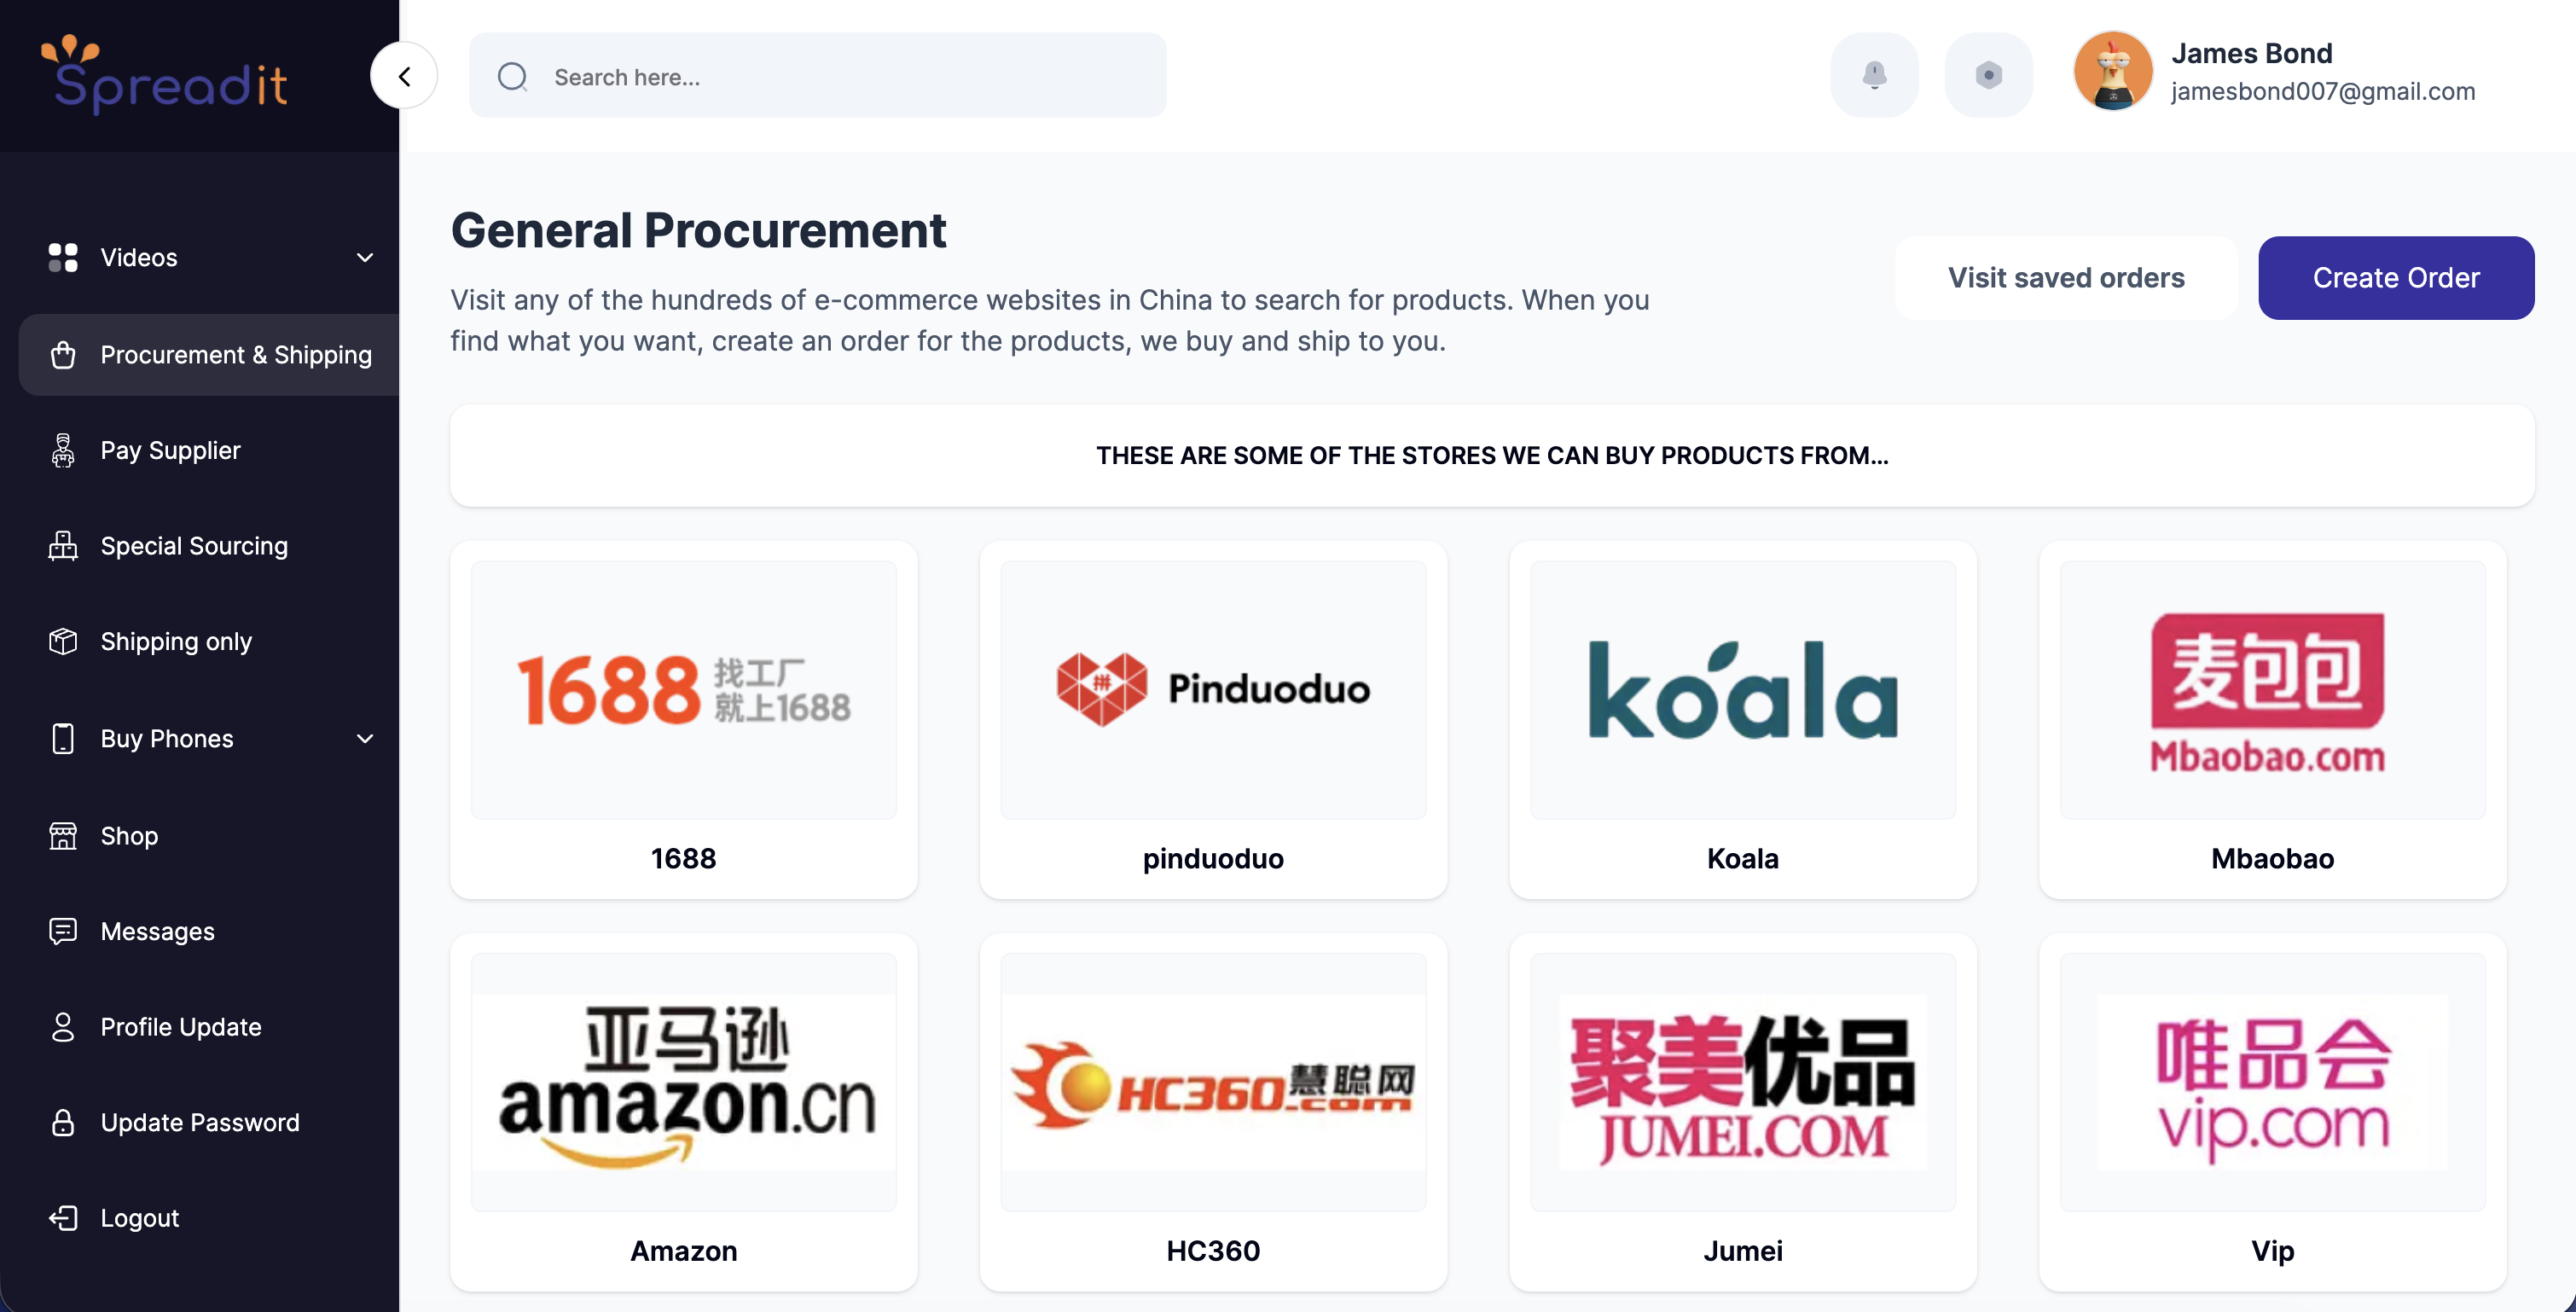
Task: Expand the Videos menu chevron
Action: pos(365,257)
